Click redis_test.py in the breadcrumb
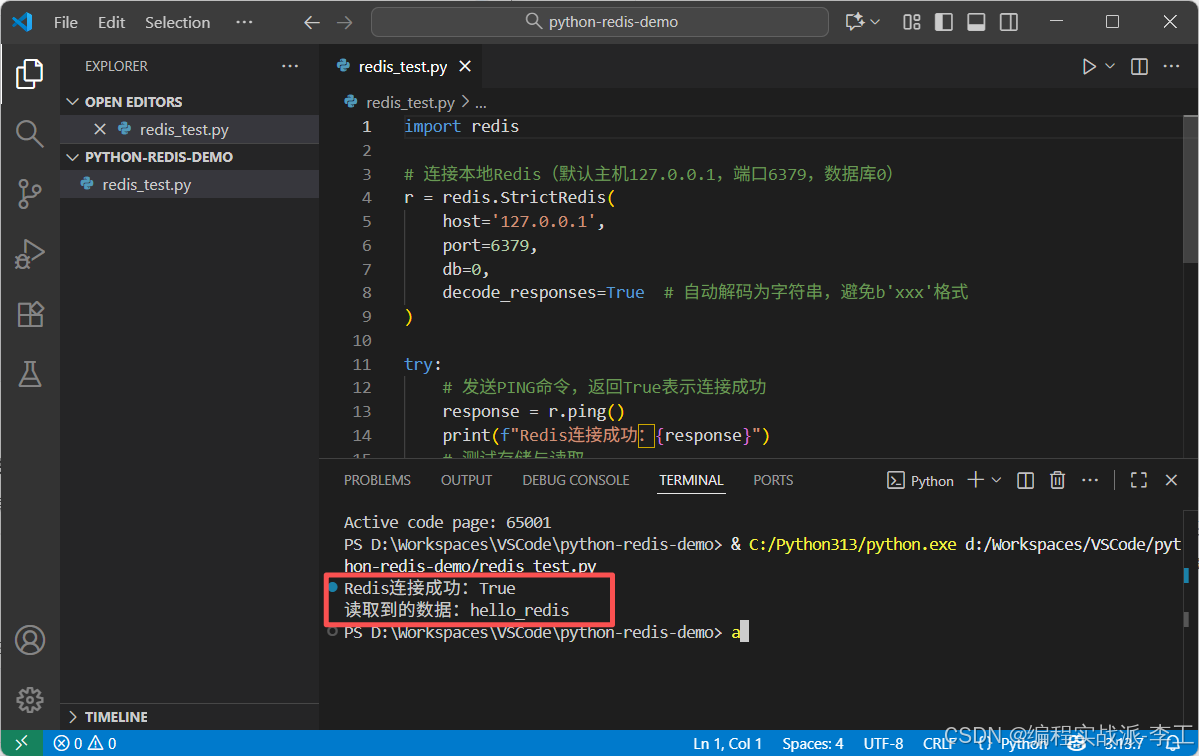This screenshot has width=1199, height=756. tap(410, 102)
